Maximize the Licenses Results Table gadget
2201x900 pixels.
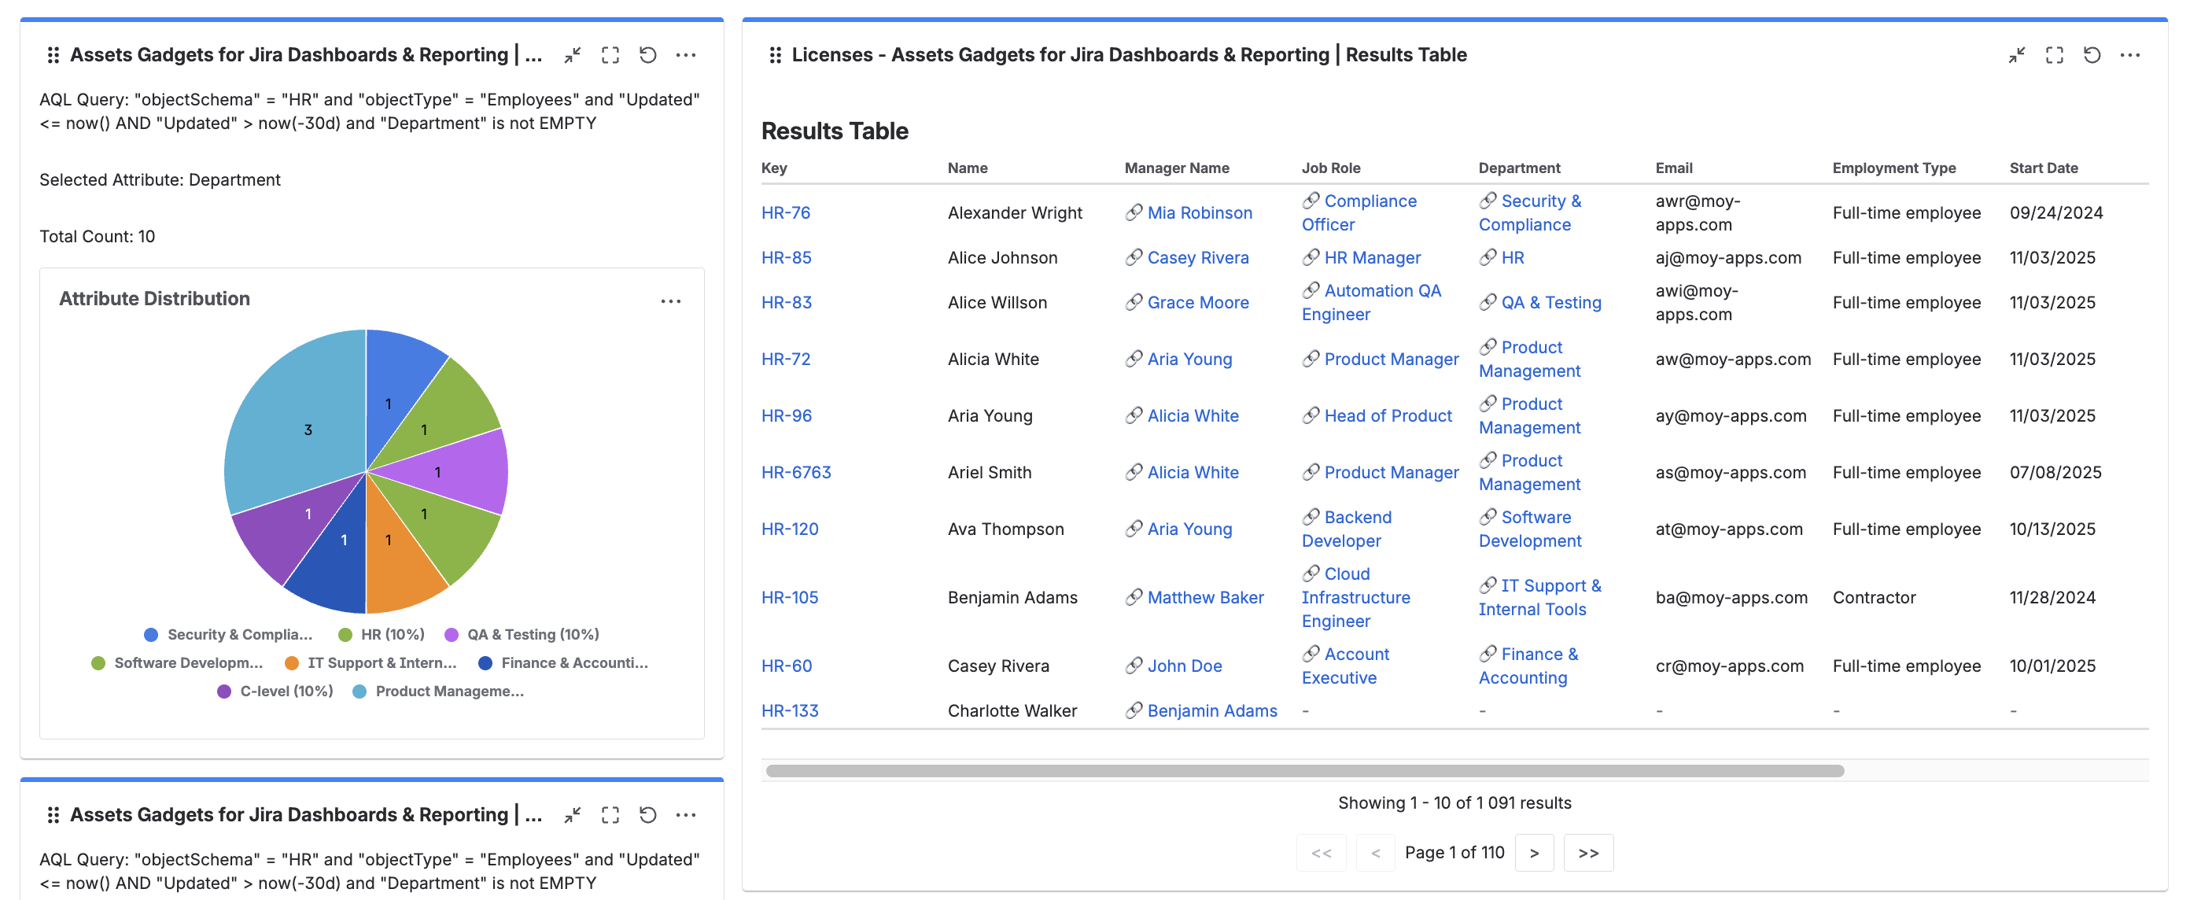click(2054, 55)
